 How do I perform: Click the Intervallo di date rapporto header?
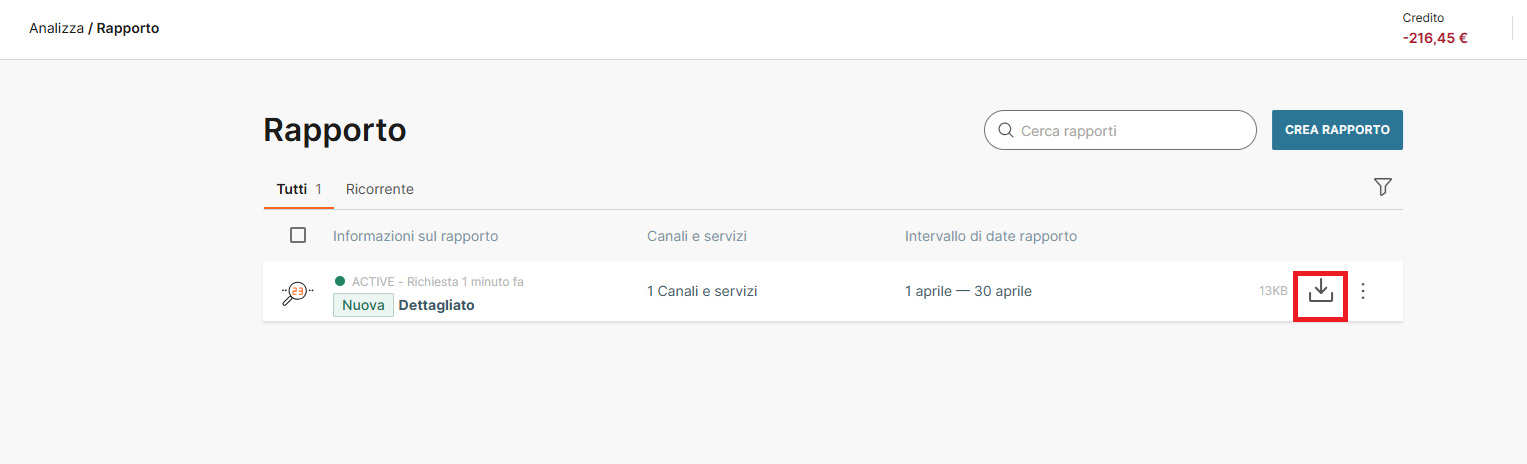[x=990, y=236]
